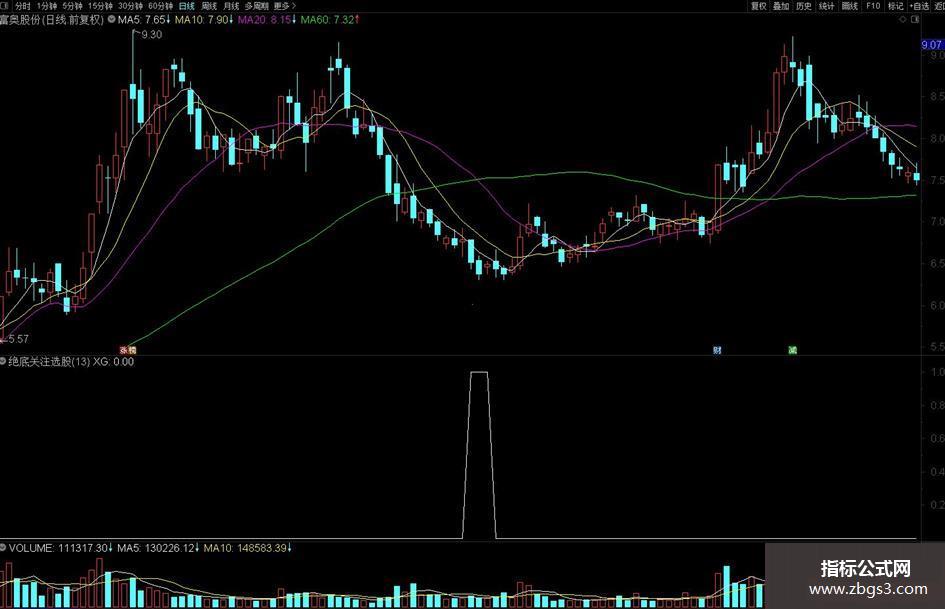Select the 1分钟 period tab
945x609 pixels.
pyautogui.click(x=46, y=5)
